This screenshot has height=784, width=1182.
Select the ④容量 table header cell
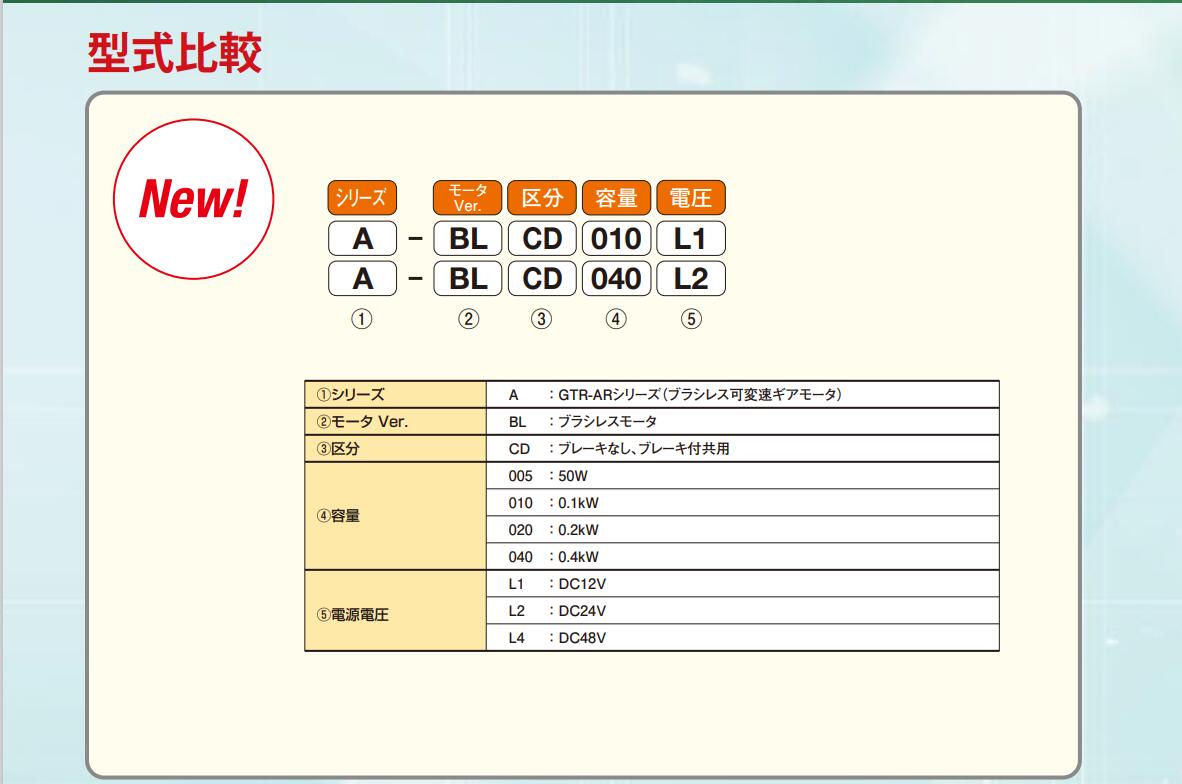coord(395,516)
